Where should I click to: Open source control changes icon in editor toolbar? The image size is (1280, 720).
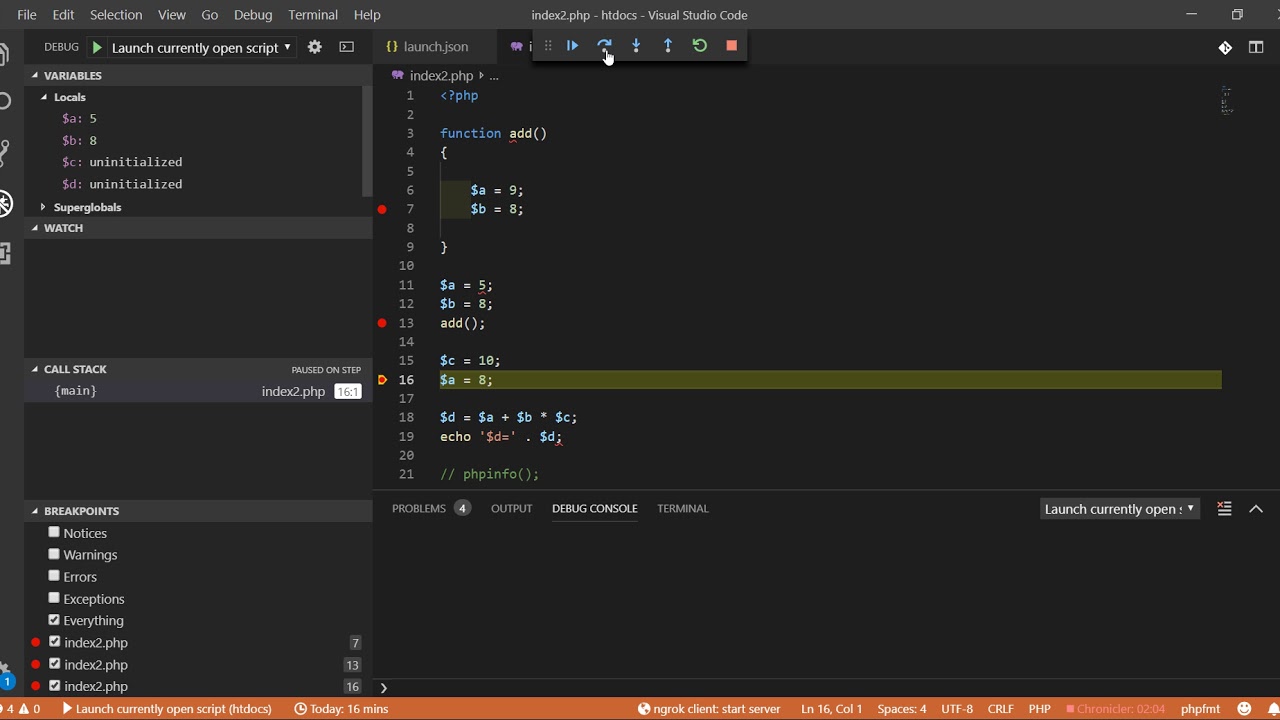(x=1225, y=47)
